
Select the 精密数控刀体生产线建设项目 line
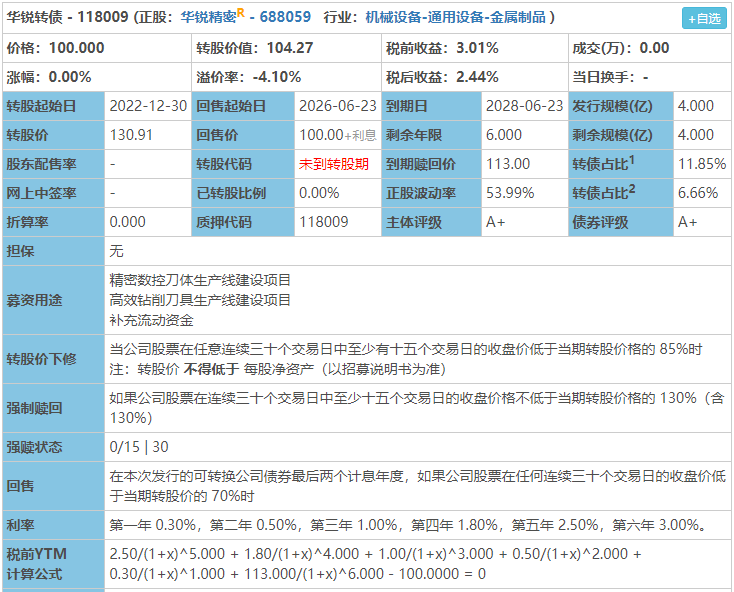200,280
